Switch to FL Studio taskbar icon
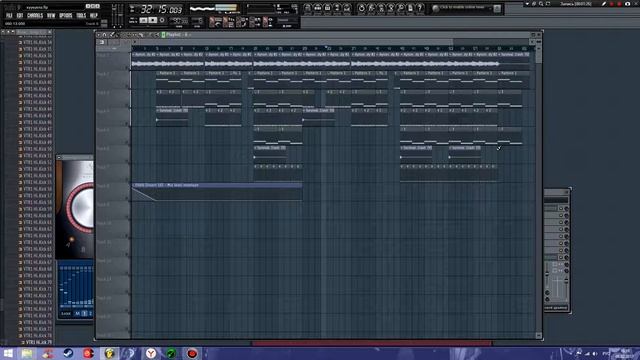Image resolution: width=640 pixels, height=360 pixels. coord(109,353)
